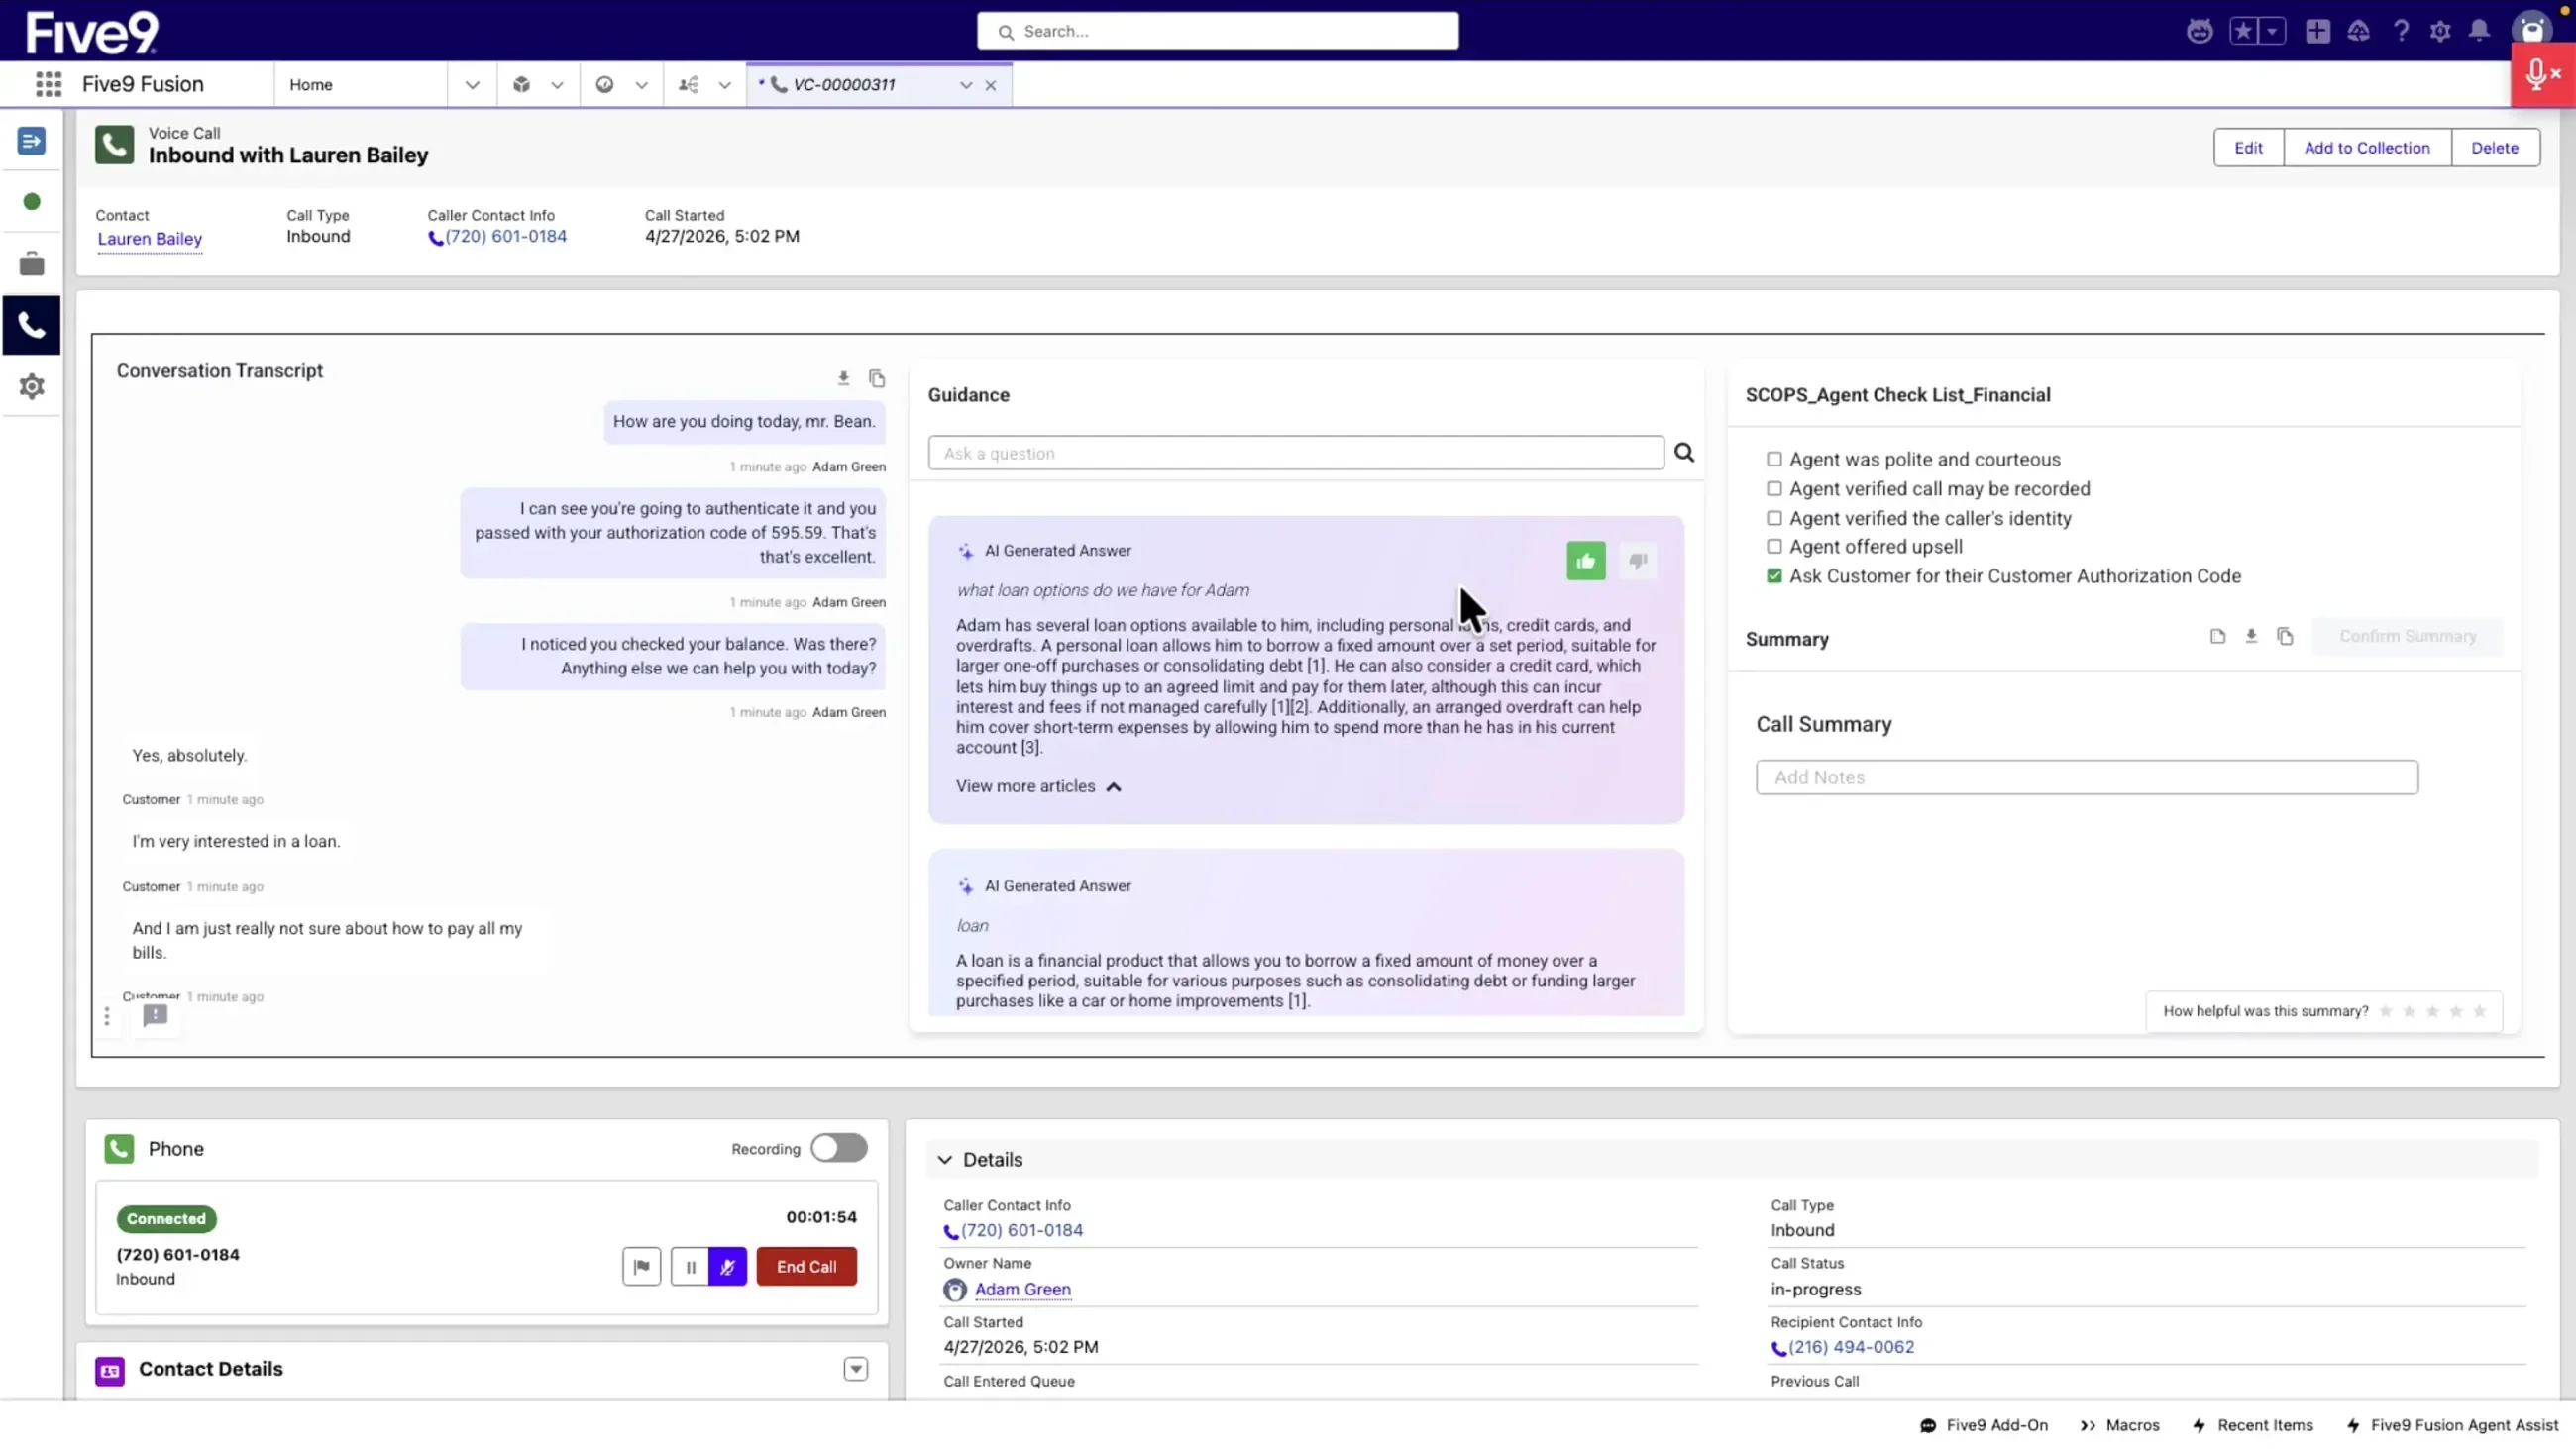Open favorites list dropdown arrow
2576x1449 pixels.
[x=2272, y=31]
